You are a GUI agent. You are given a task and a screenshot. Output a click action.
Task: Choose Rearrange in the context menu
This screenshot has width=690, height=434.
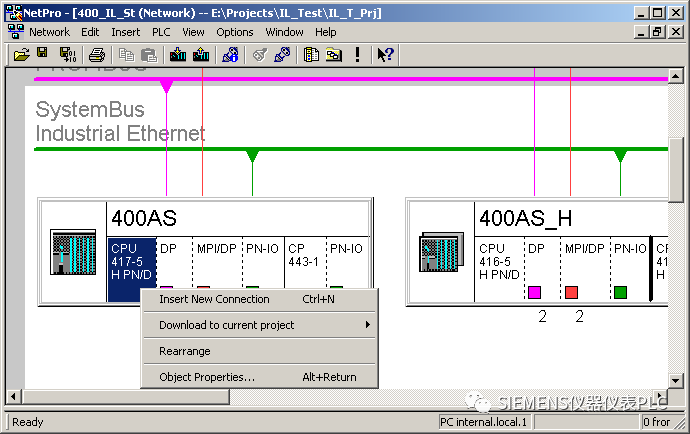(x=259, y=351)
